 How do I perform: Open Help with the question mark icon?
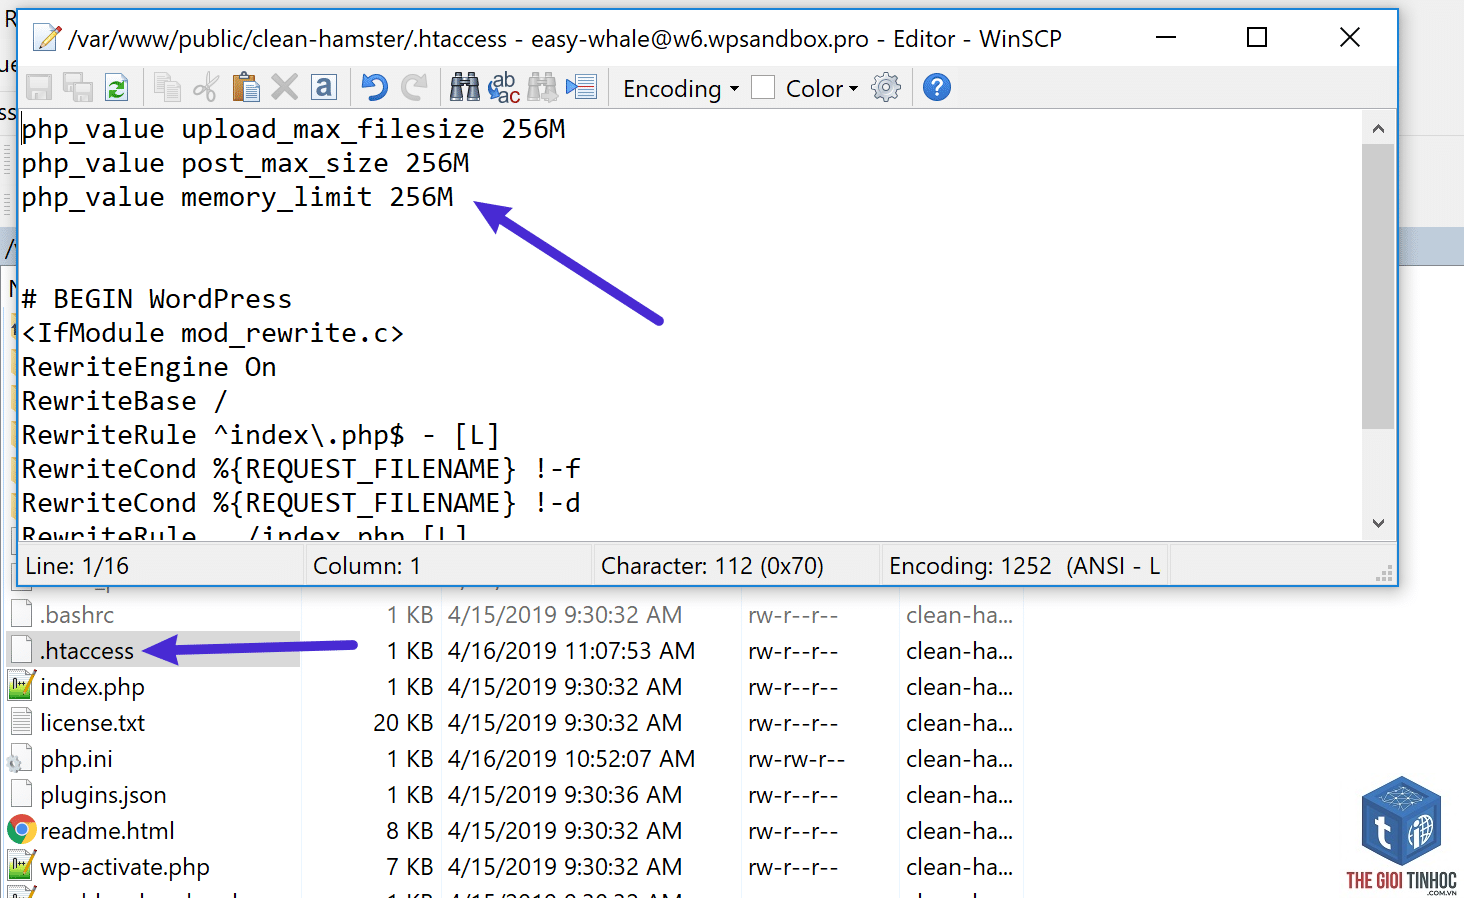[937, 88]
